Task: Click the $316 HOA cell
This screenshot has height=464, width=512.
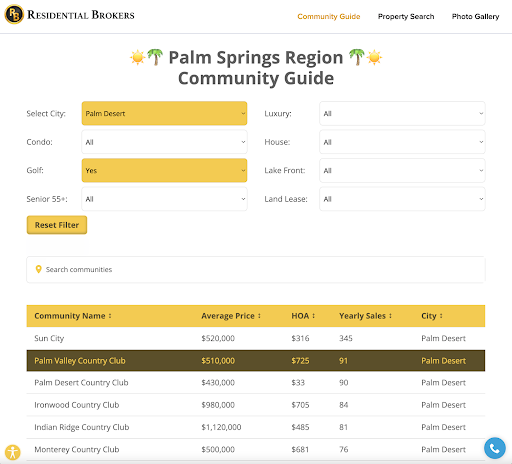Action: pyautogui.click(x=300, y=338)
